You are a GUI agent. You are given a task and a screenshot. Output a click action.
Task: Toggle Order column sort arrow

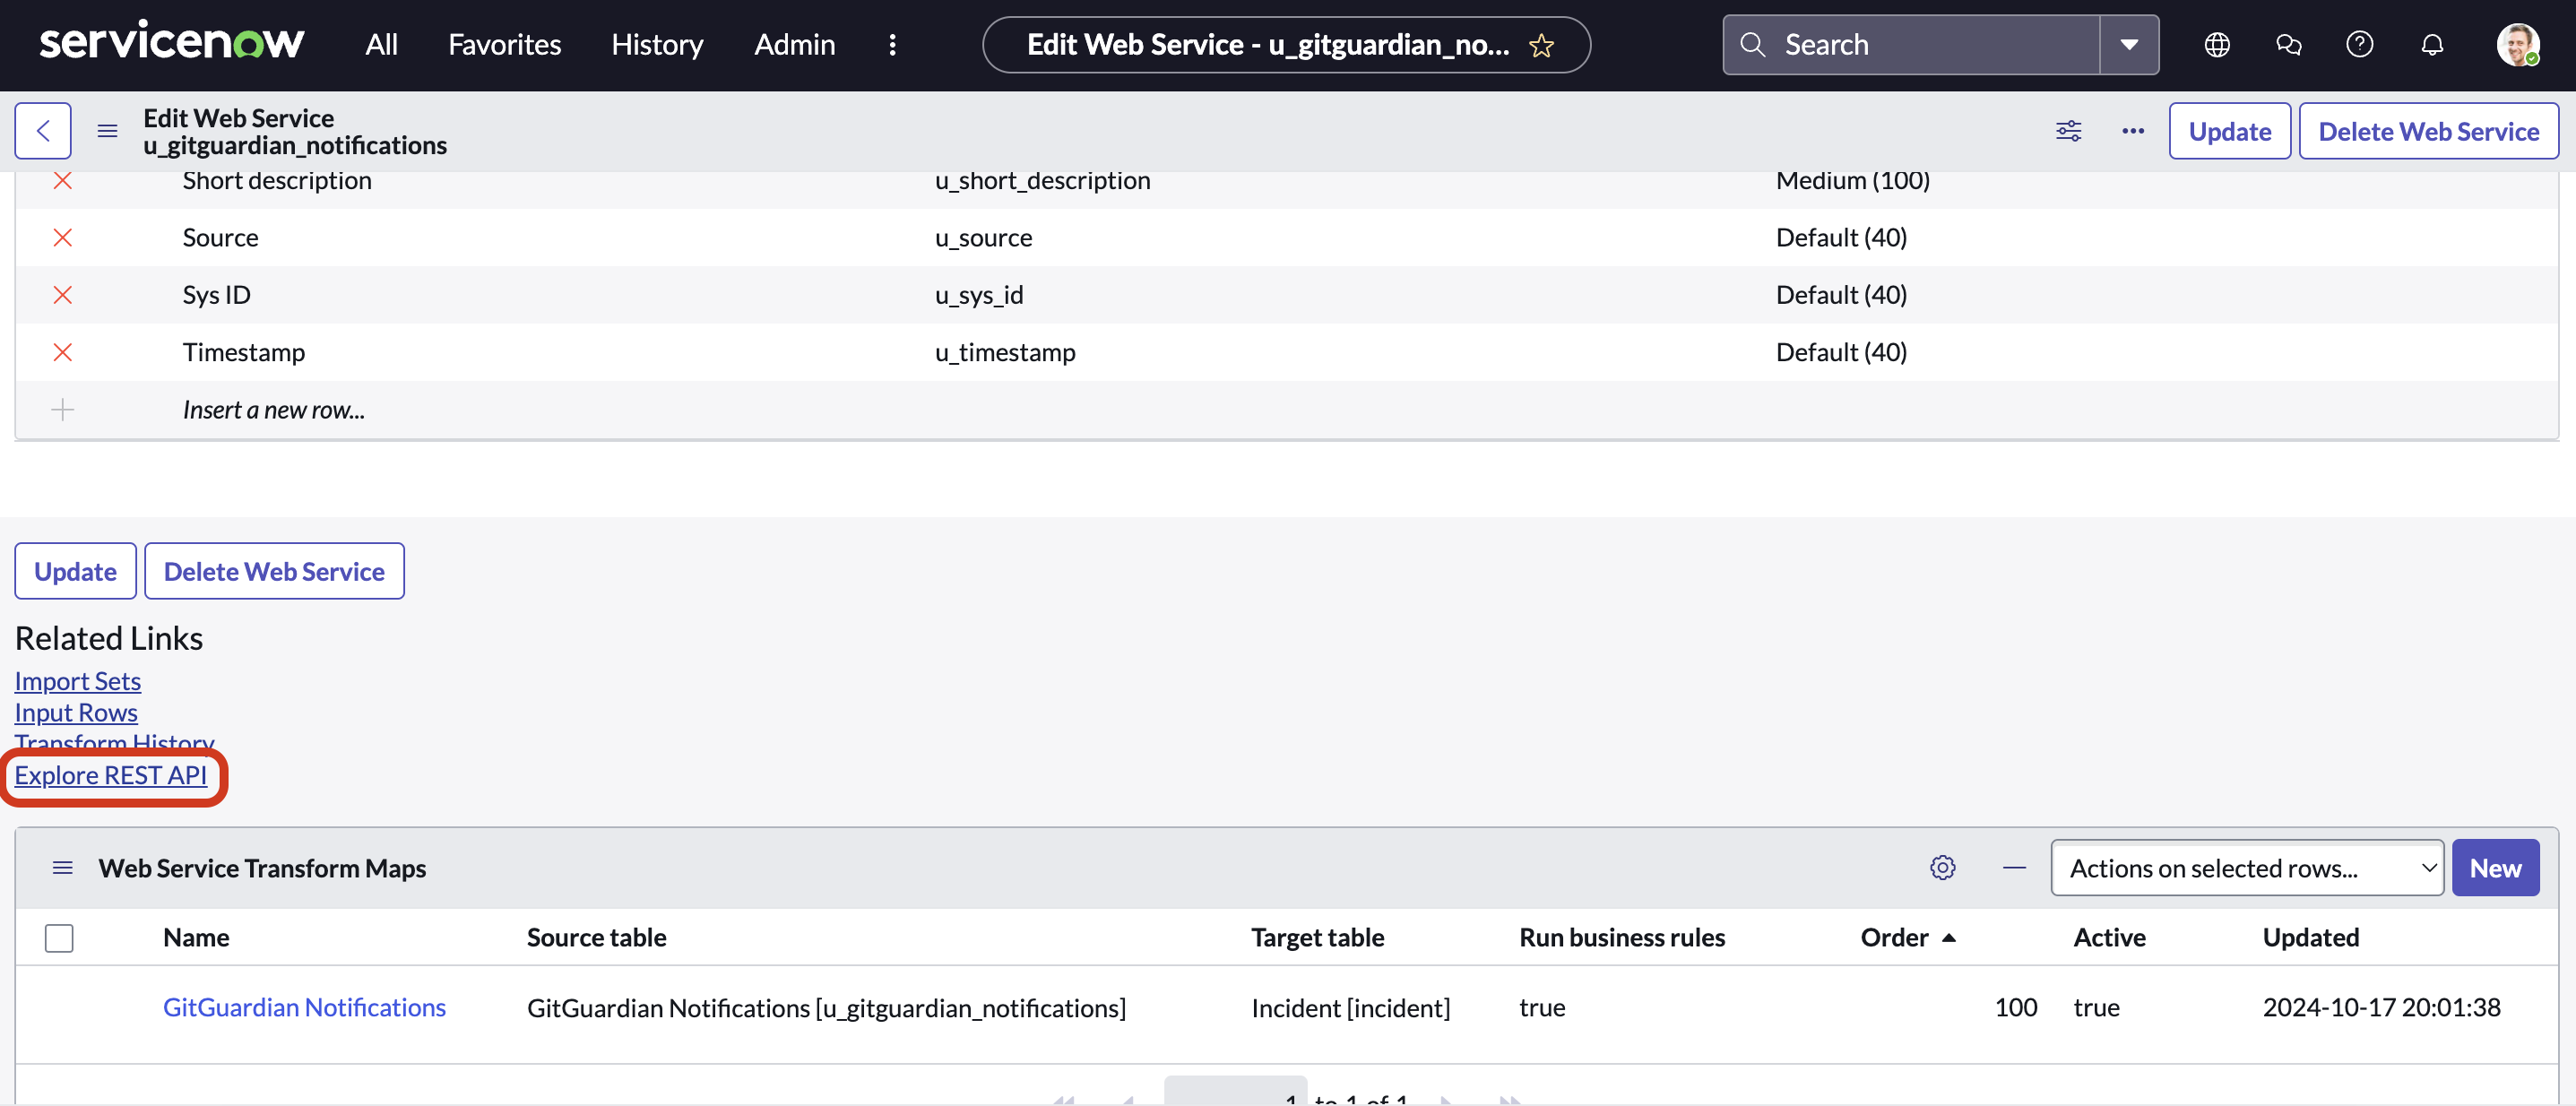click(x=1948, y=938)
